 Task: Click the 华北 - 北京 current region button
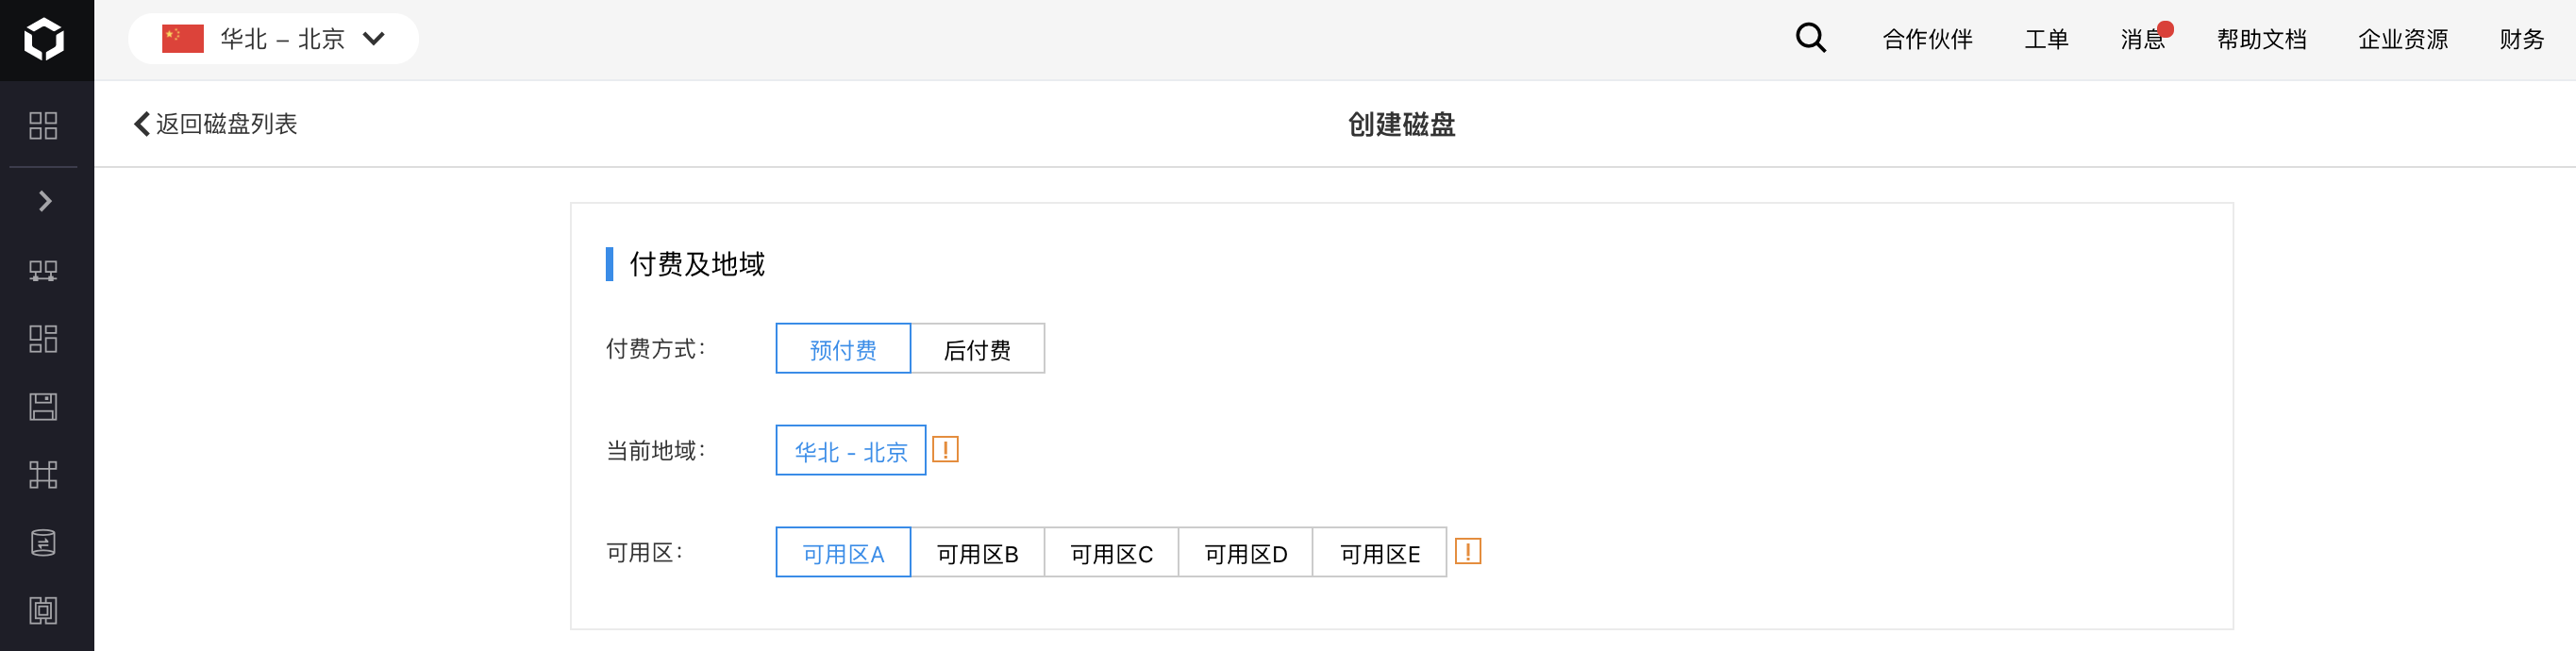pyautogui.click(x=851, y=451)
